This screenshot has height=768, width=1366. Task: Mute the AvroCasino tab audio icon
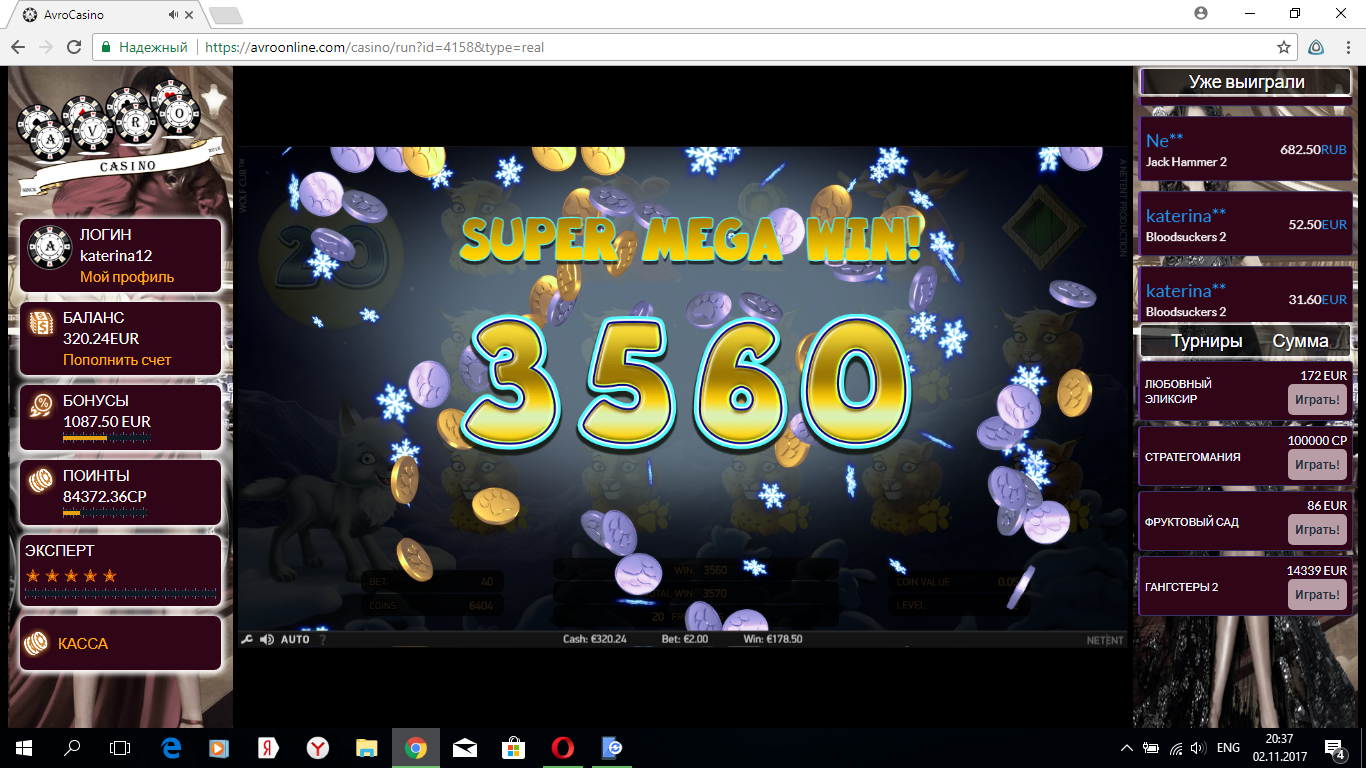174,15
